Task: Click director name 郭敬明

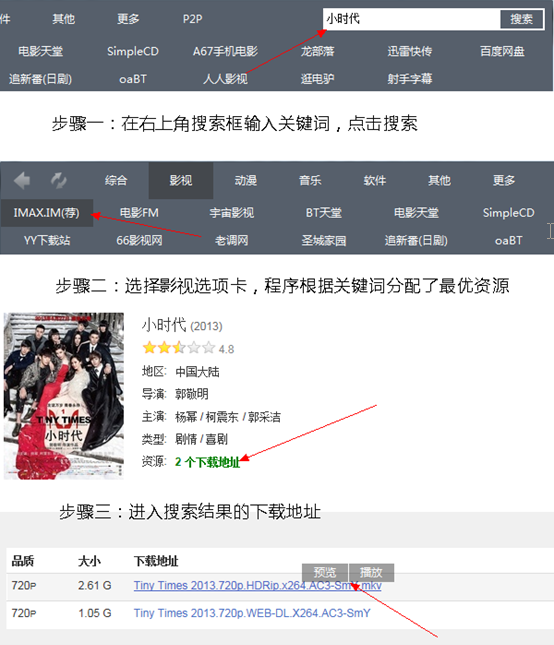Action: point(192,394)
